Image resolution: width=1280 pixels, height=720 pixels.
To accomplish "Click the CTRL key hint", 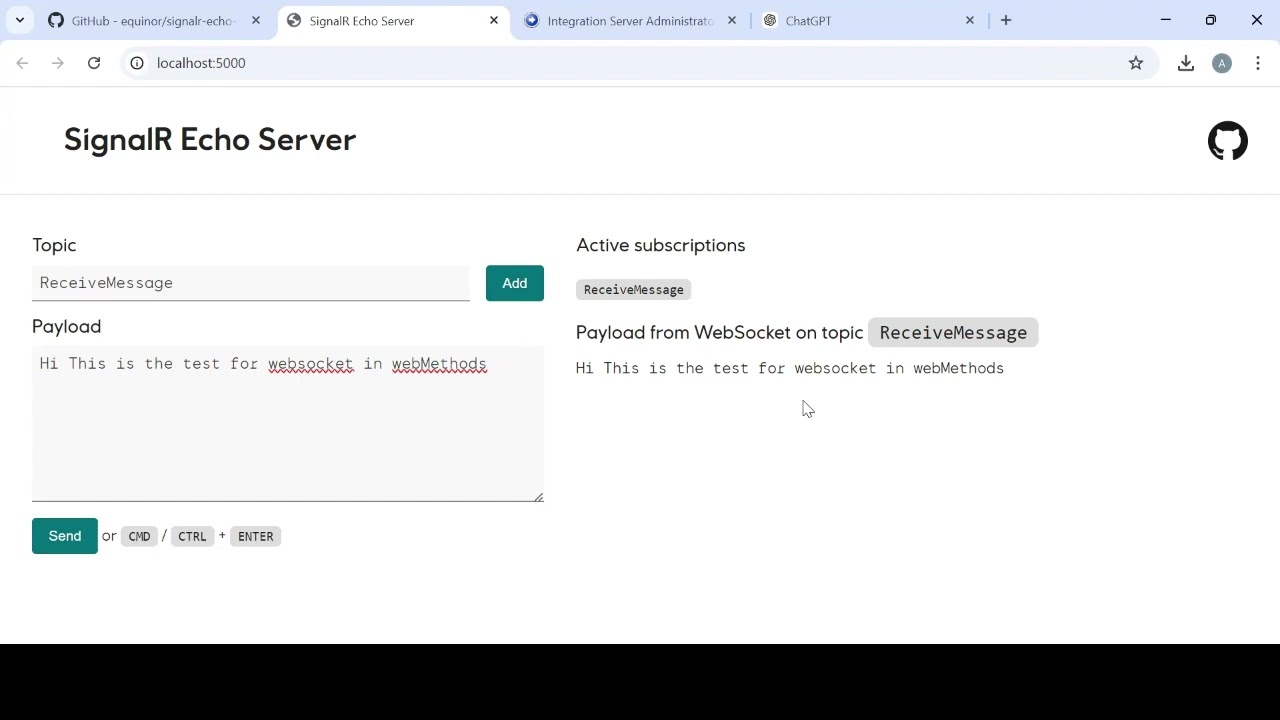I will click(x=192, y=537).
